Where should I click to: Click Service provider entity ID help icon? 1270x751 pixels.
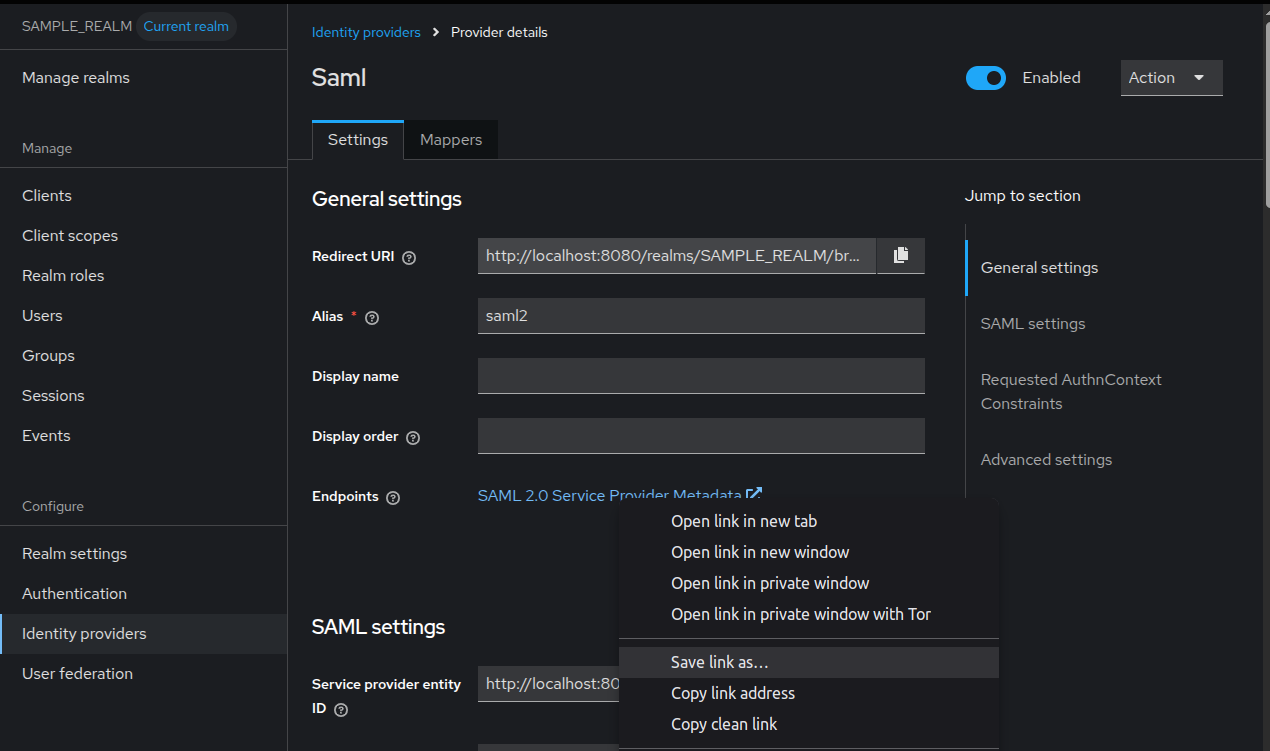[341, 710]
